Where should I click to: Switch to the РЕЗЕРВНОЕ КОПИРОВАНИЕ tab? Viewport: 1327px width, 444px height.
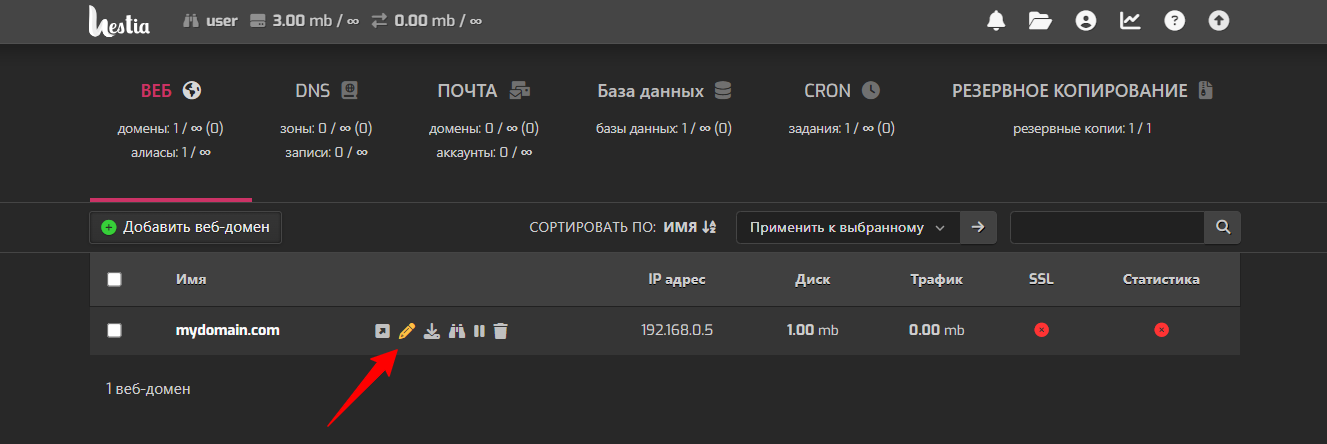[x=1083, y=91]
